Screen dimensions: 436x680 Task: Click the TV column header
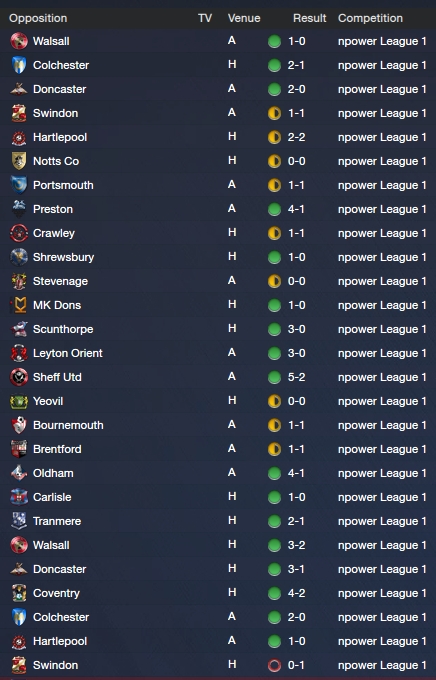tap(205, 18)
